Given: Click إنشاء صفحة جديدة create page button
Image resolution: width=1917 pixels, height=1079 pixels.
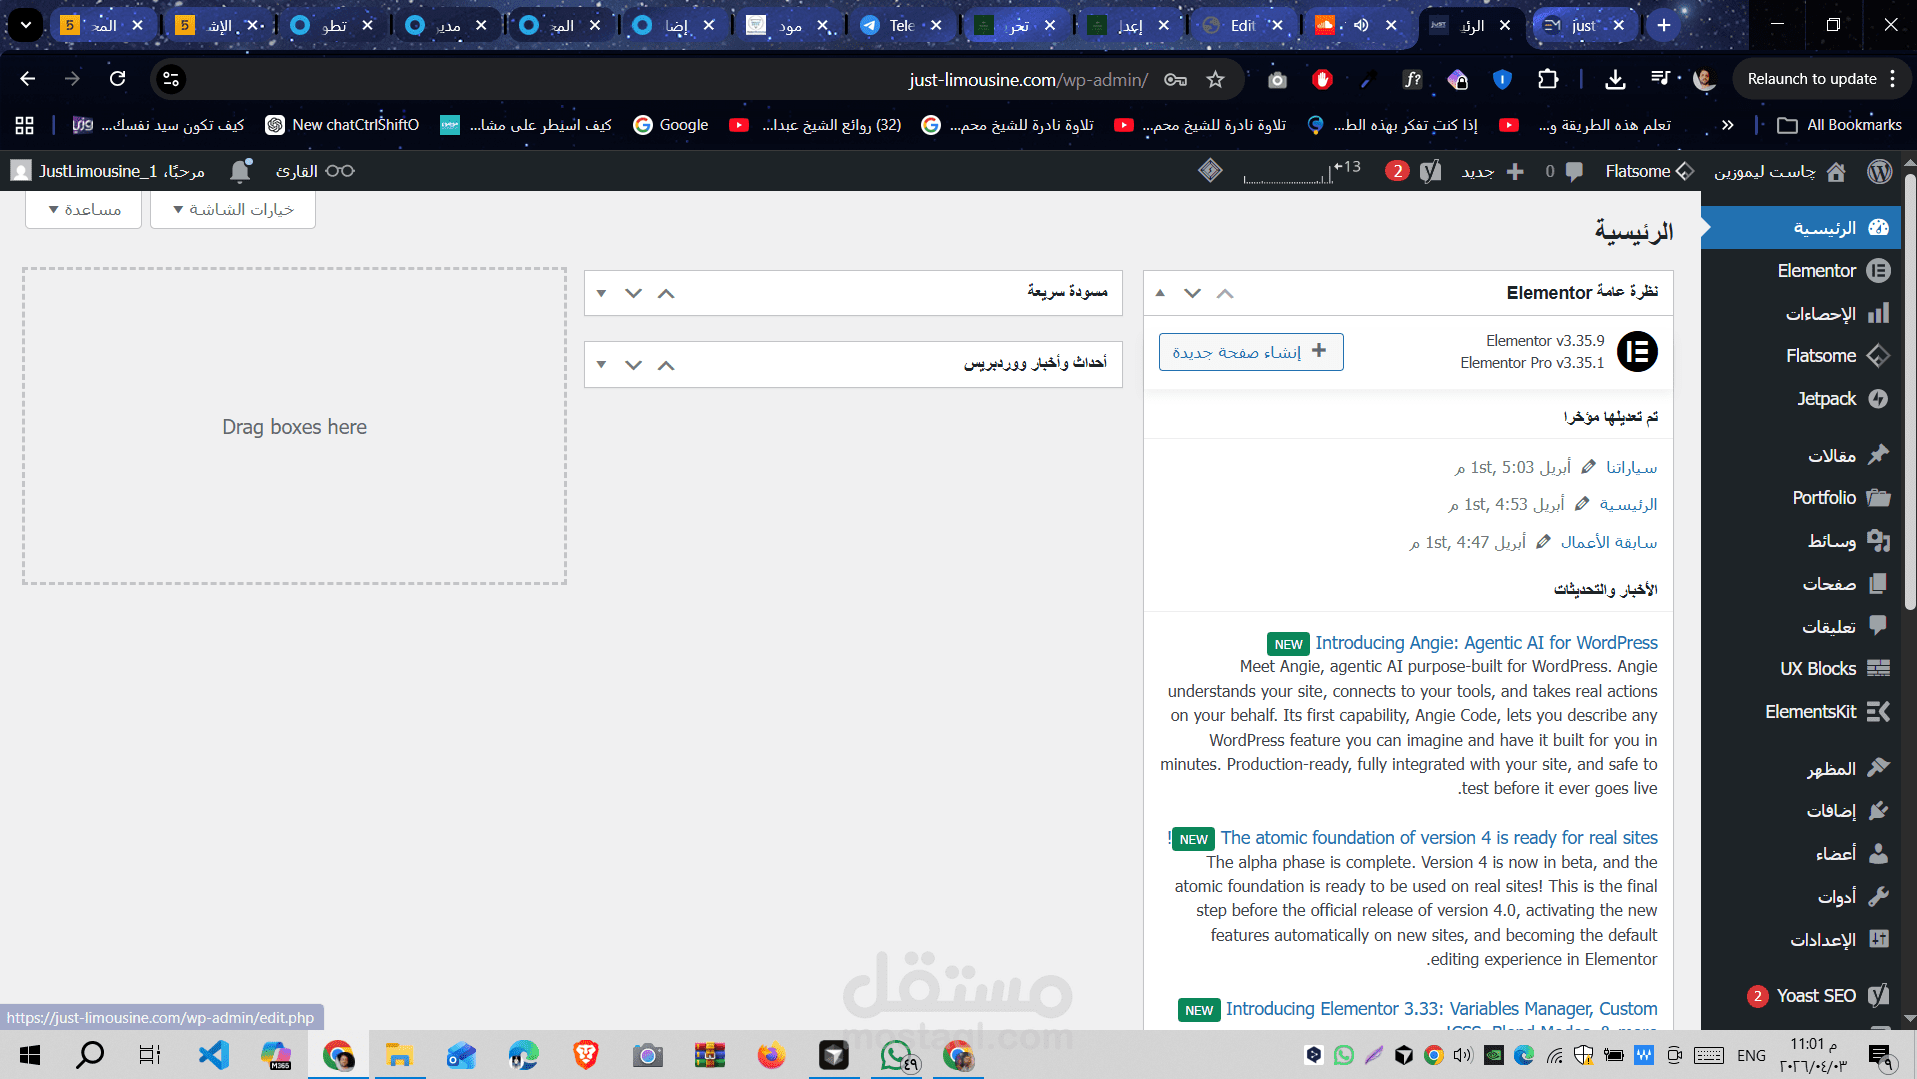Looking at the screenshot, I should [1251, 352].
